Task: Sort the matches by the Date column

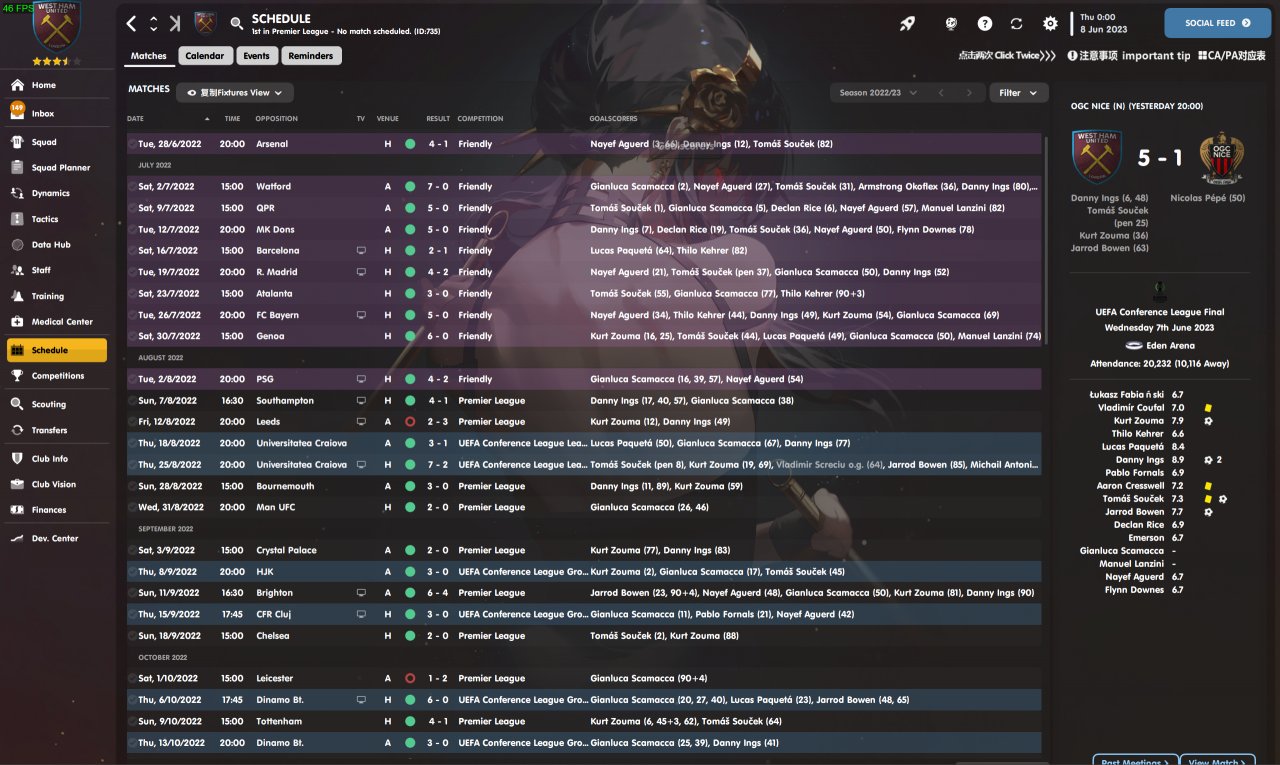Action: click(x=135, y=119)
